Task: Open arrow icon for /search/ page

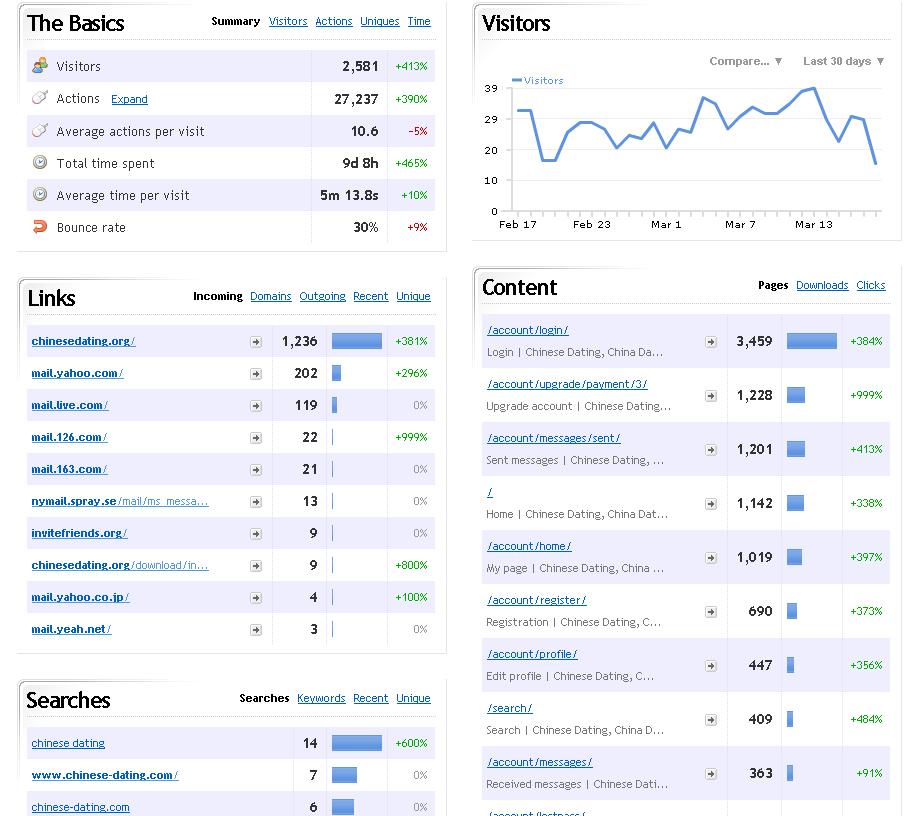Action: tap(711, 720)
